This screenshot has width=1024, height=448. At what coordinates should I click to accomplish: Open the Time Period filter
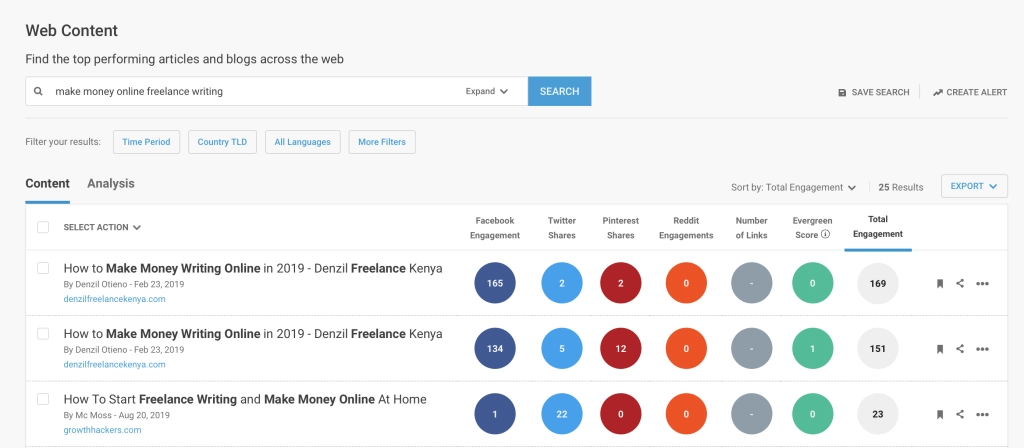pyautogui.click(x=146, y=142)
